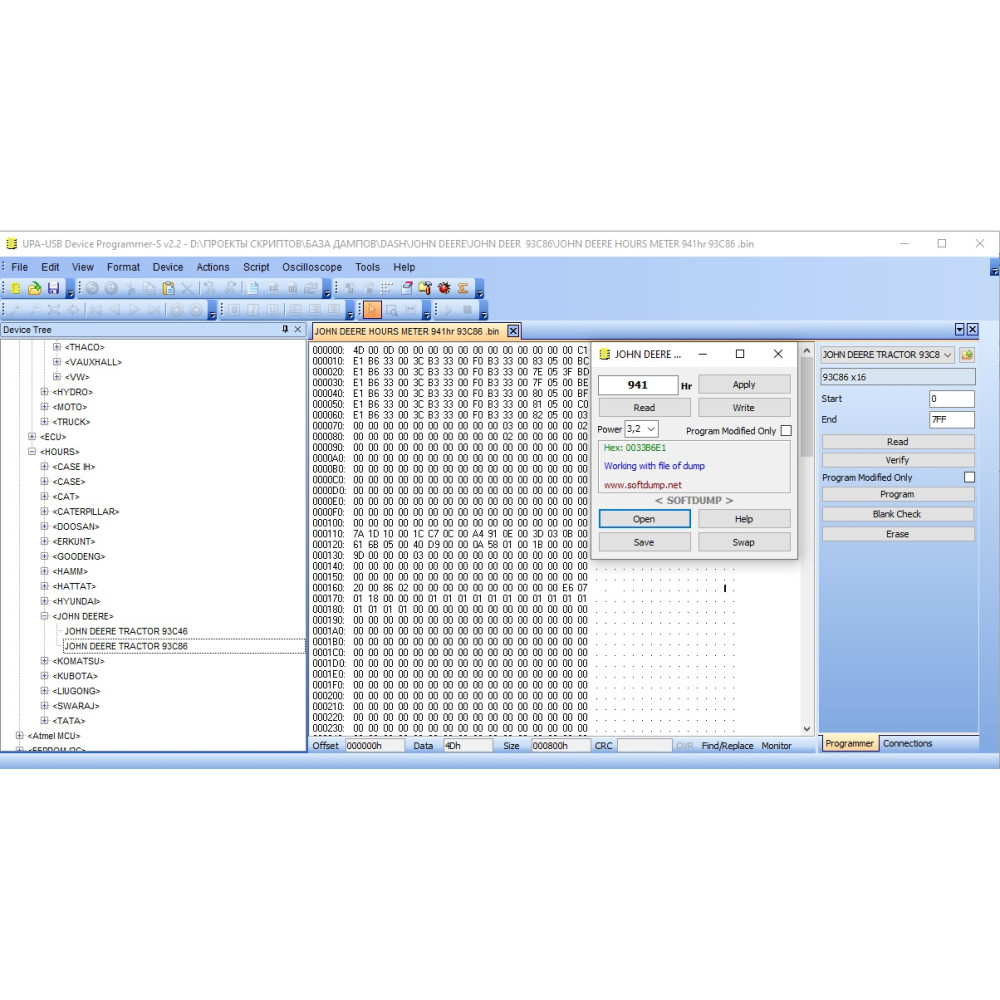Viewport: 1000px width, 1000px height.
Task: Click Apply in the JOHN DEERE dialog
Action: pyautogui.click(x=744, y=385)
